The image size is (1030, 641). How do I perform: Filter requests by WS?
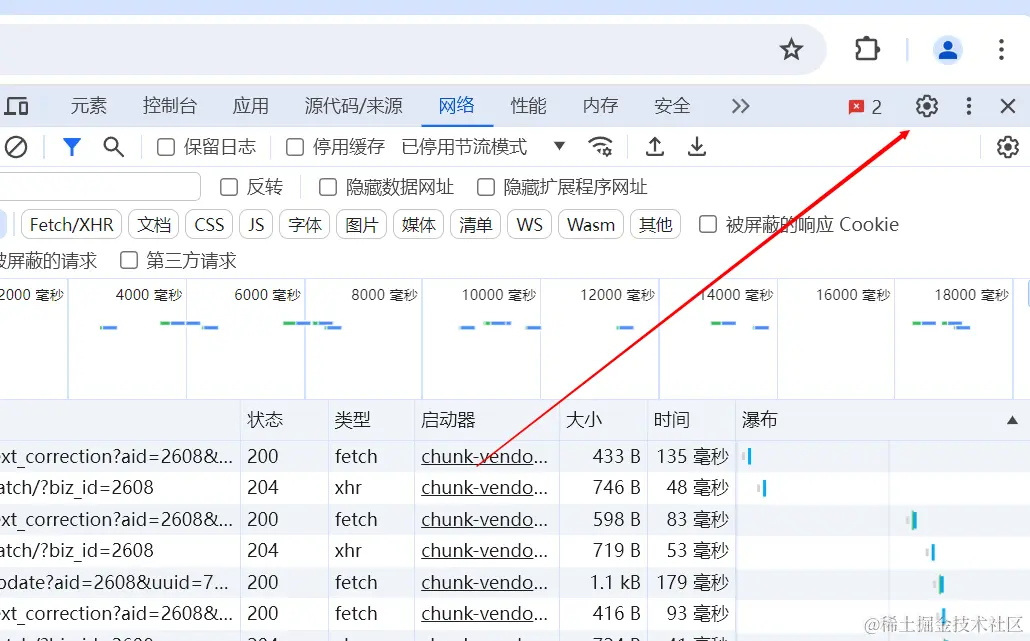[529, 225]
